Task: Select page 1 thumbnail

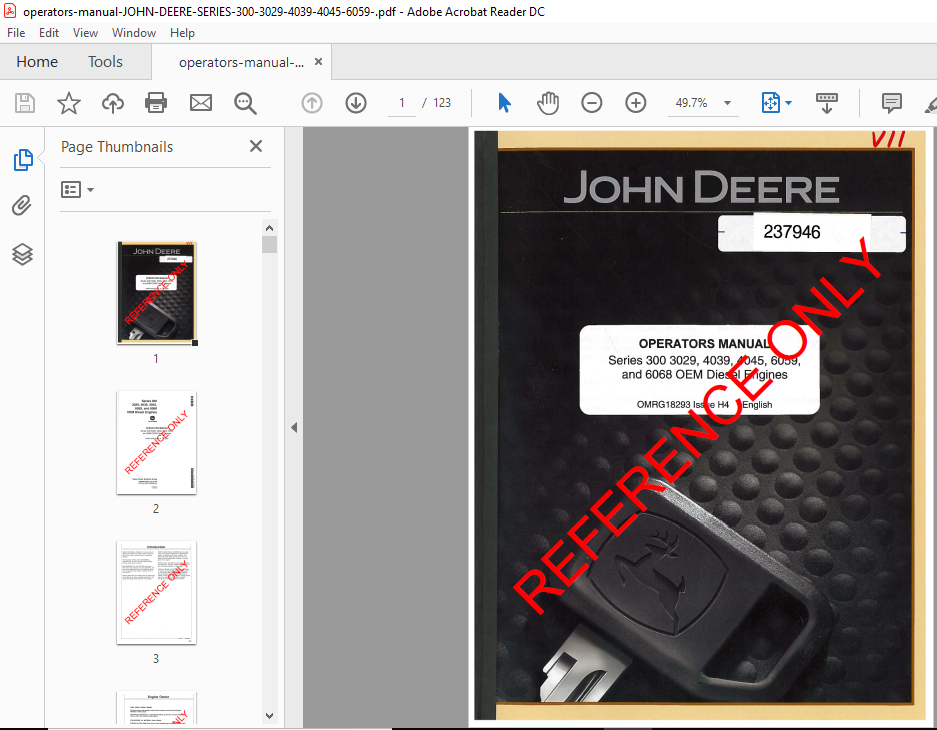Action: click(x=157, y=293)
